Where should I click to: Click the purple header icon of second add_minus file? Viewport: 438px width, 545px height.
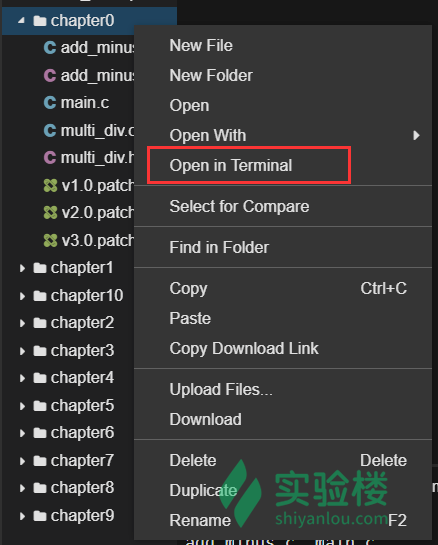coord(50,75)
